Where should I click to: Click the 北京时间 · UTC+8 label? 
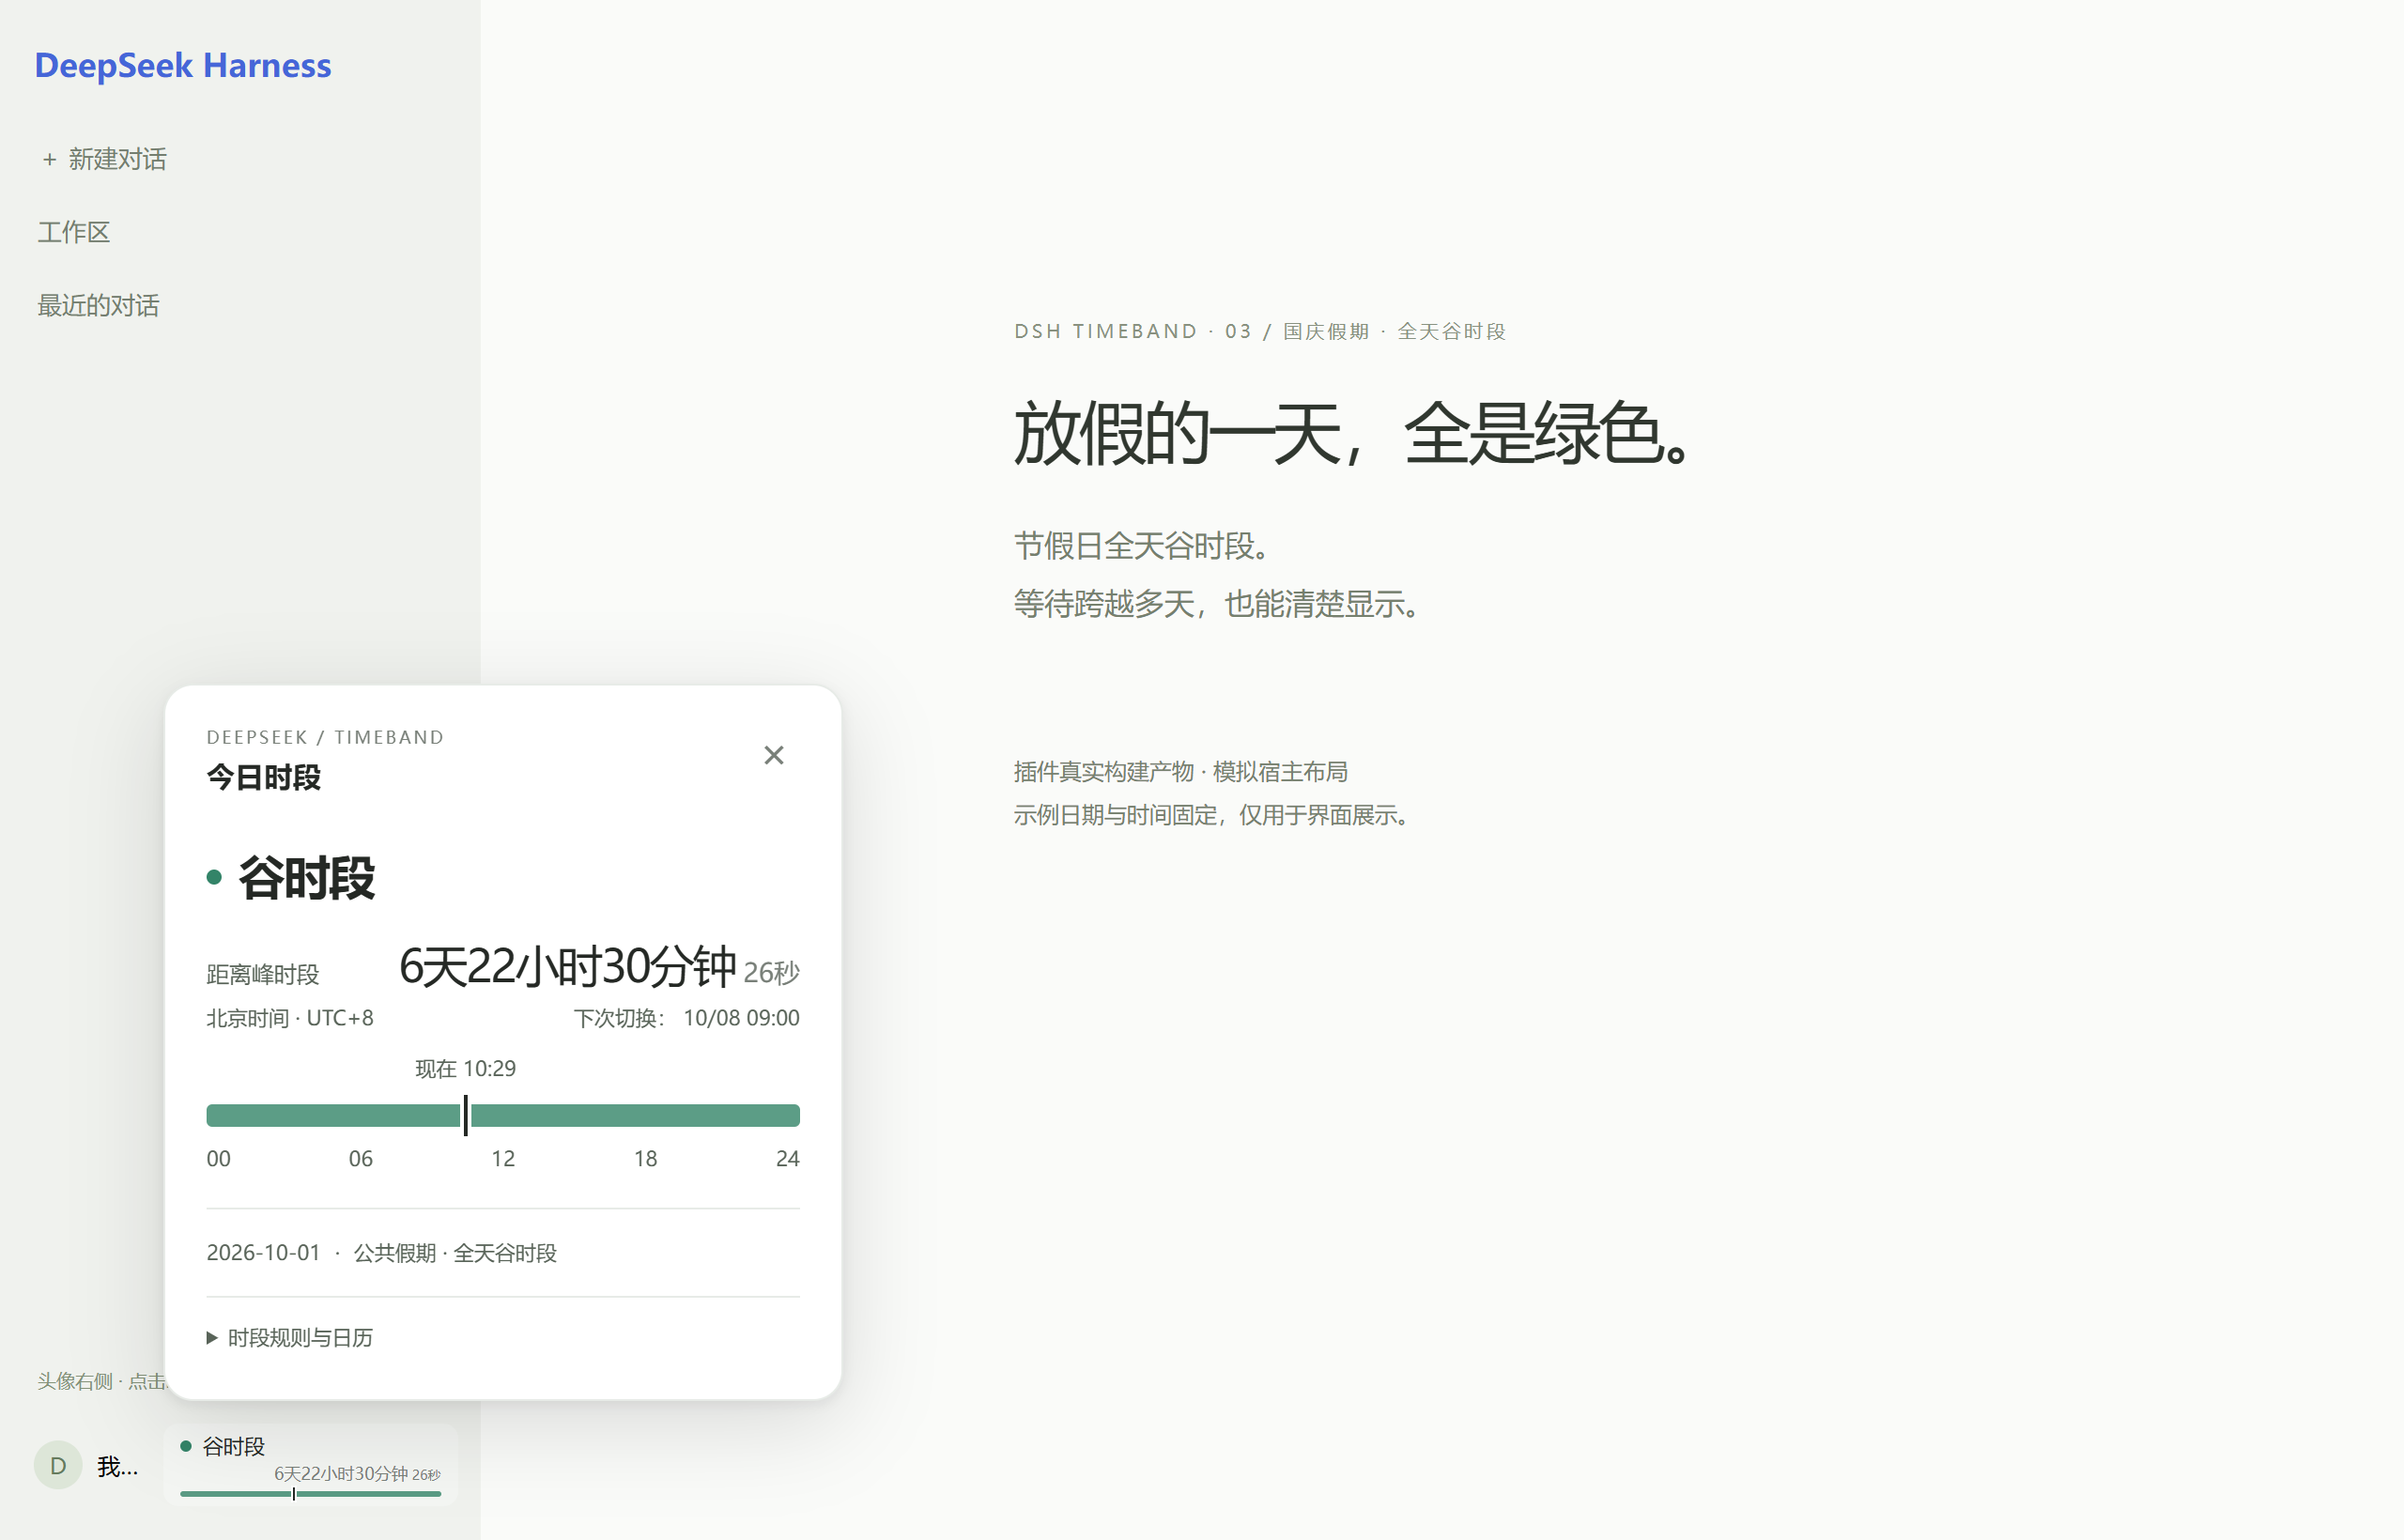coord(290,1018)
